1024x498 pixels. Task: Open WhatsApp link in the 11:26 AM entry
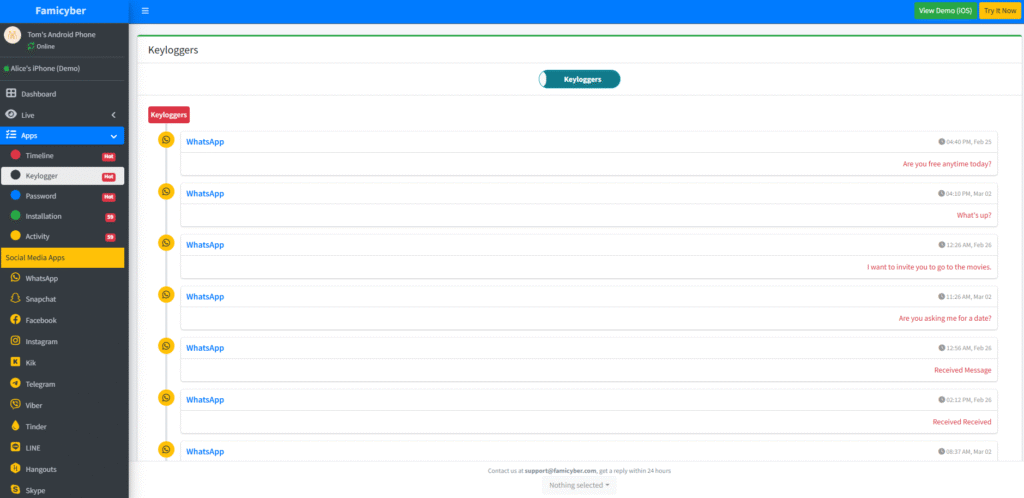205,296
